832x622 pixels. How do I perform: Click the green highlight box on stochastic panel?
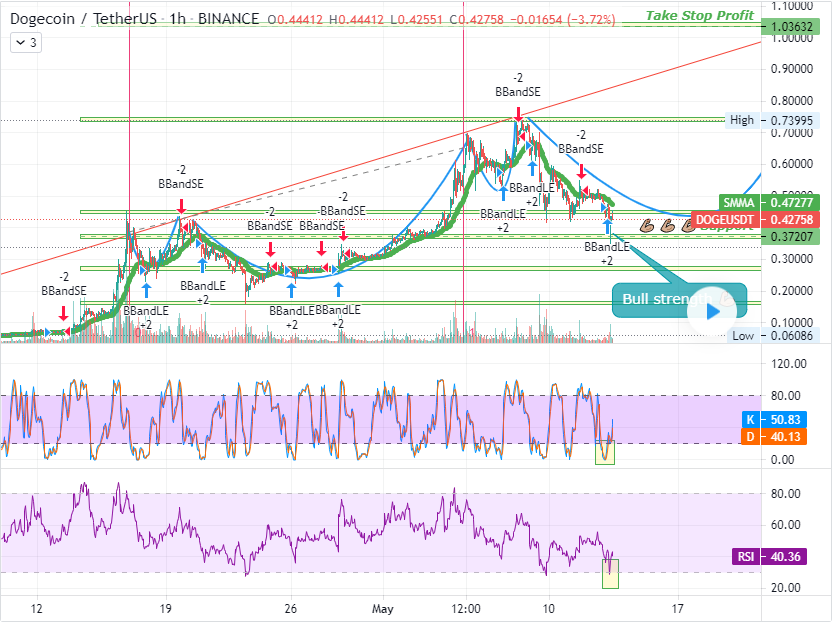(x=605, y=452)
